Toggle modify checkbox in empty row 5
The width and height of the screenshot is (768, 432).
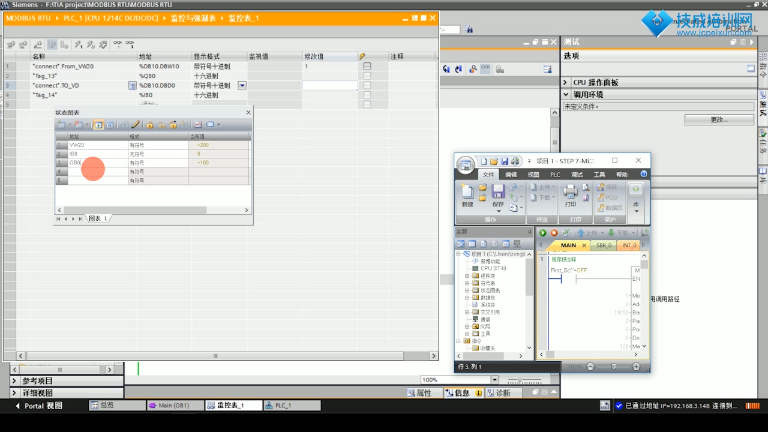pos(367,104)
